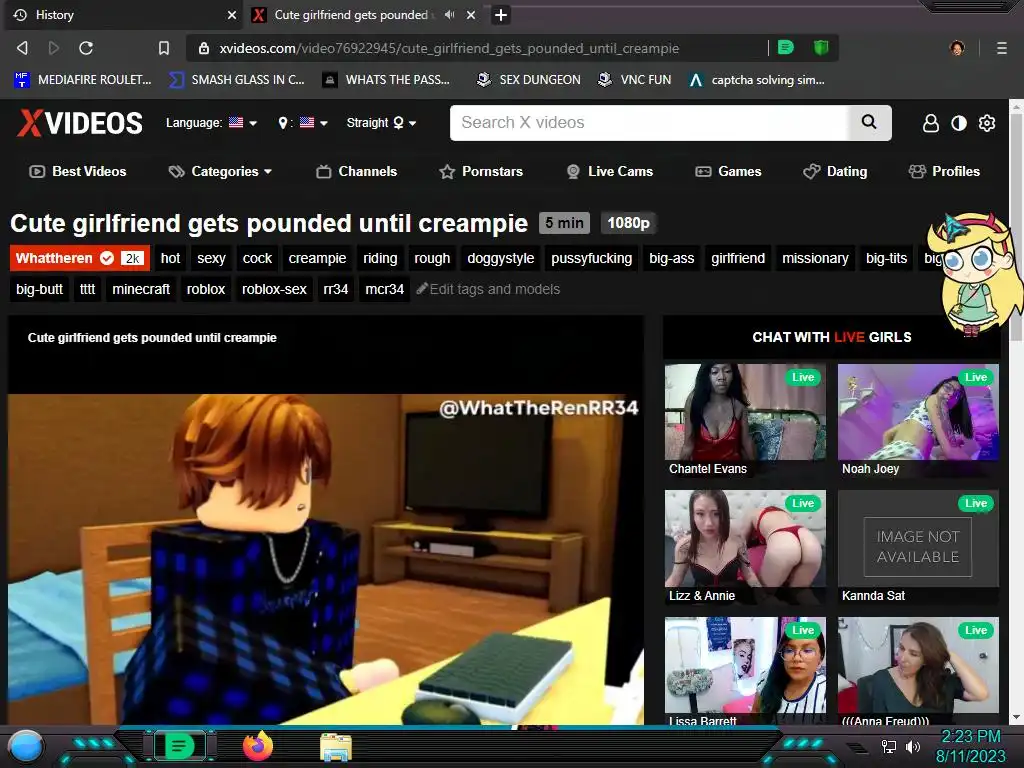
Task: Select the mcr34 tag
Action: tap(385, 289)
